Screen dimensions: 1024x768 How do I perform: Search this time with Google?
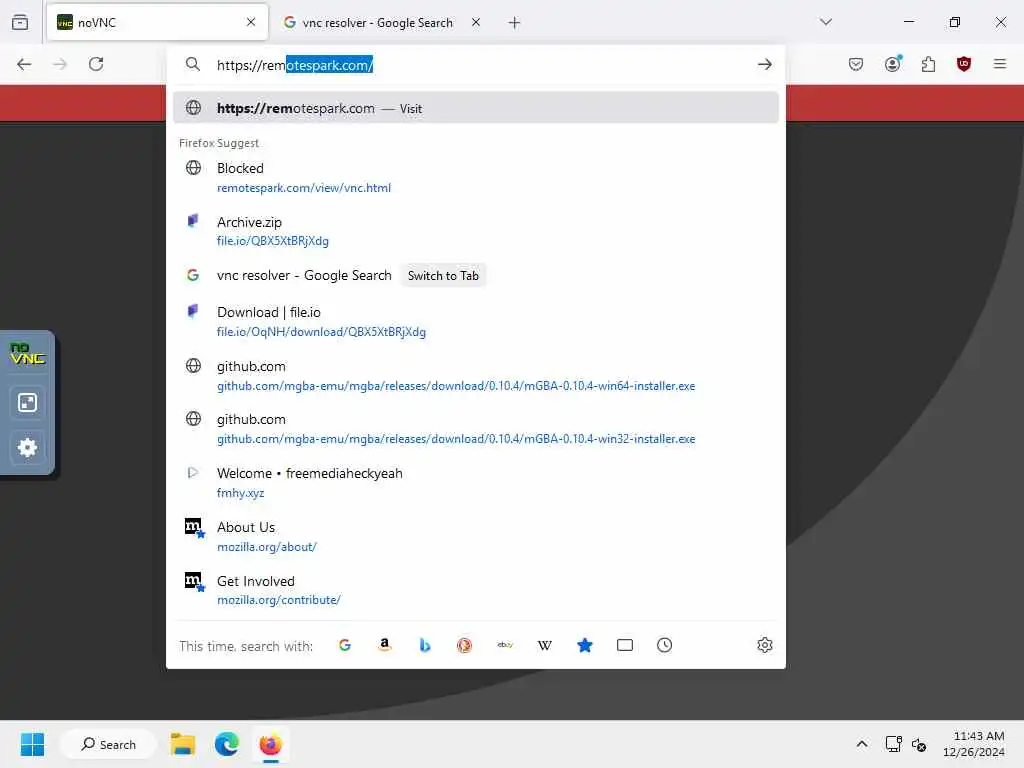(345, 645)
